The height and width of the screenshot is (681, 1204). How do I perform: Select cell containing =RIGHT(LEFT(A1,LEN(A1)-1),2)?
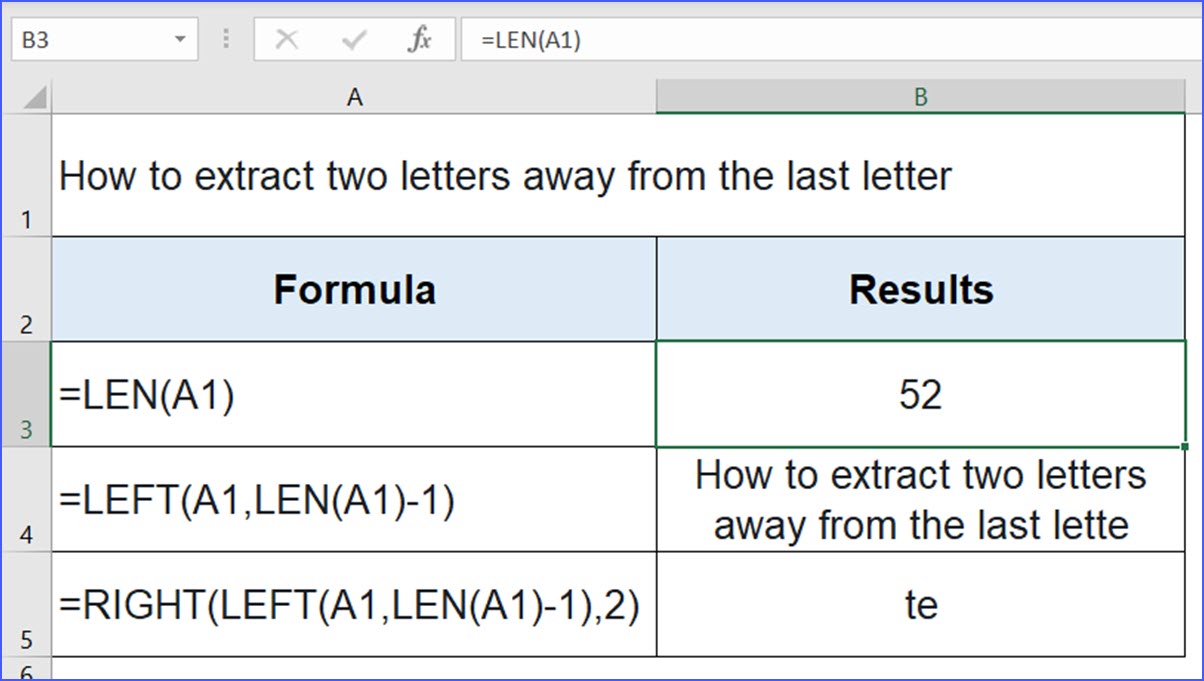tap(354, 604)
